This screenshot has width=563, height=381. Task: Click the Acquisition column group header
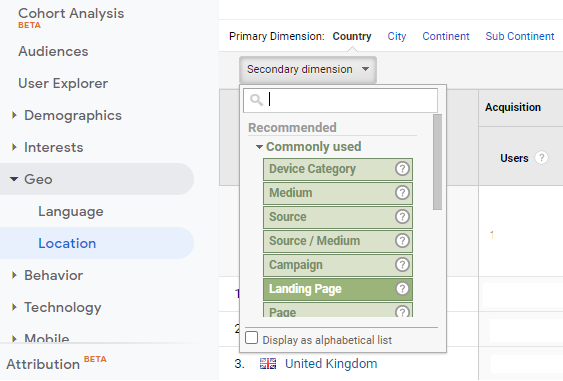[513, 107]
